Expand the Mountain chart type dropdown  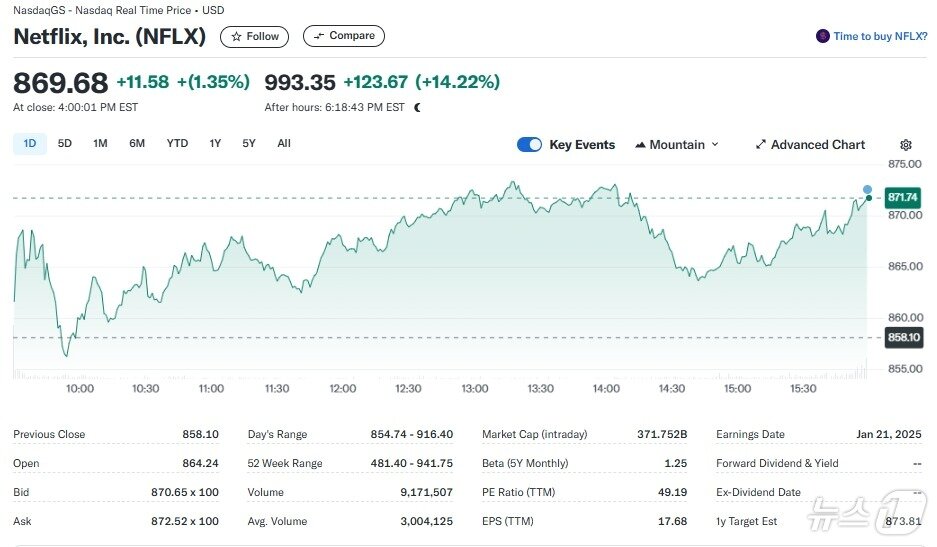(677, 145)
